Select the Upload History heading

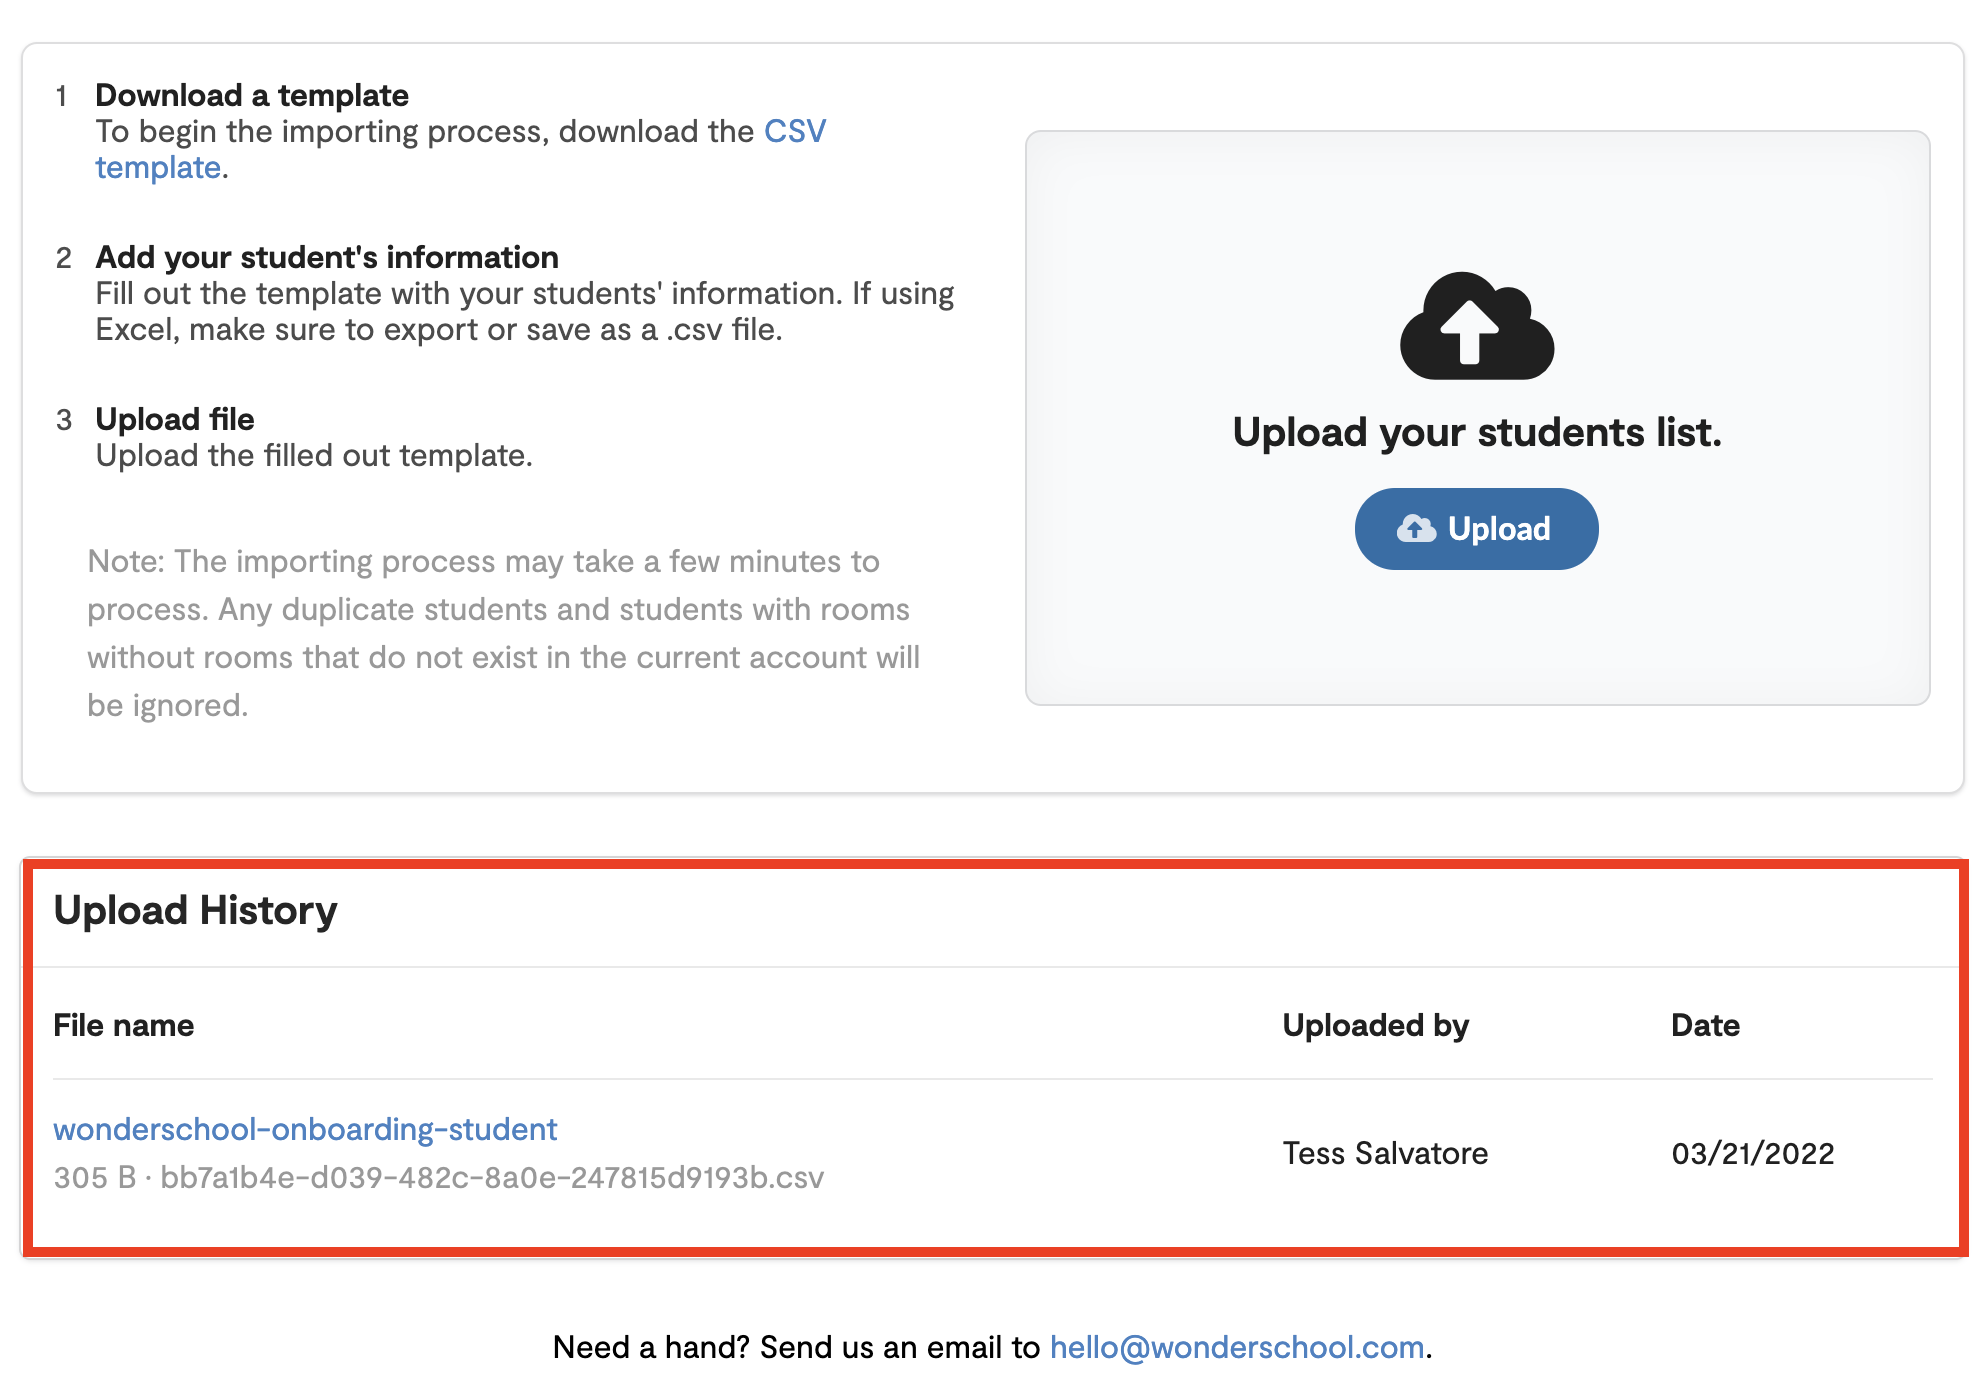coord(195,910)
